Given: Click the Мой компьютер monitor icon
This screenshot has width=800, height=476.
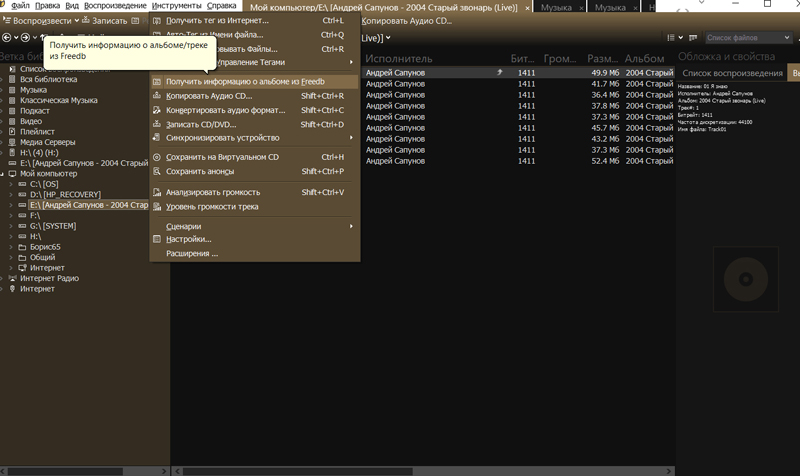Looking at the screenshot, I should 12,174.
